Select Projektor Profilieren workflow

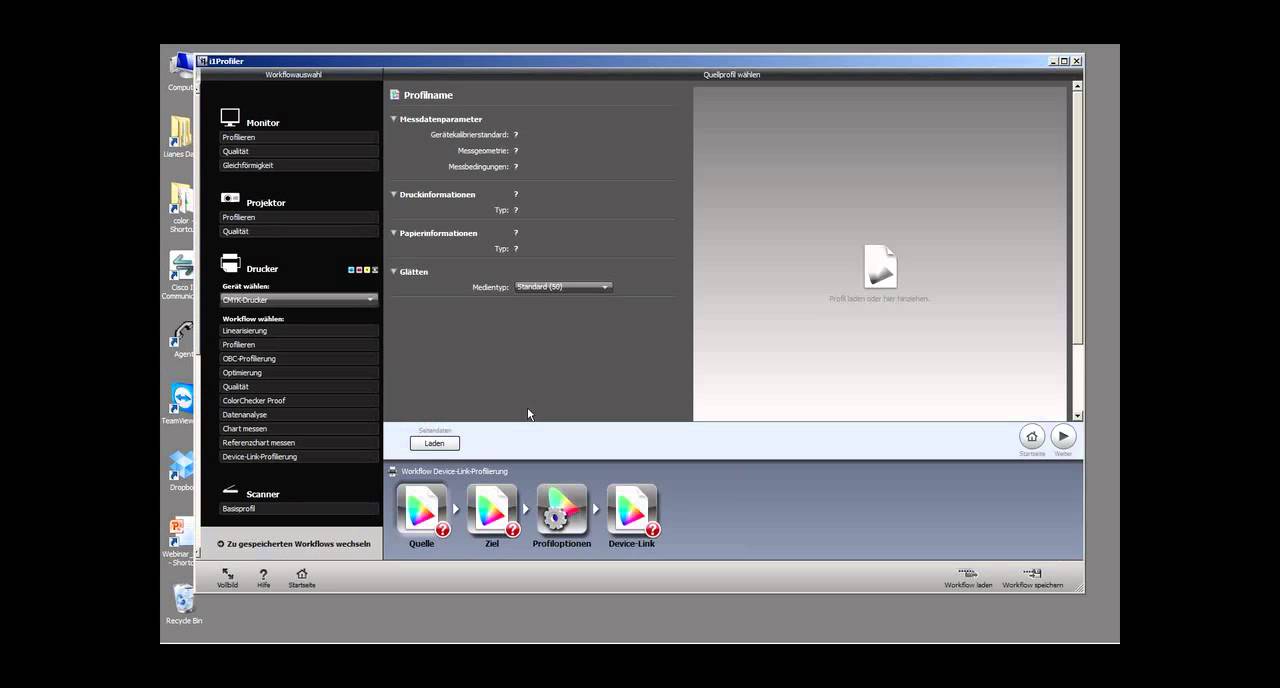(x=299, y=217)
